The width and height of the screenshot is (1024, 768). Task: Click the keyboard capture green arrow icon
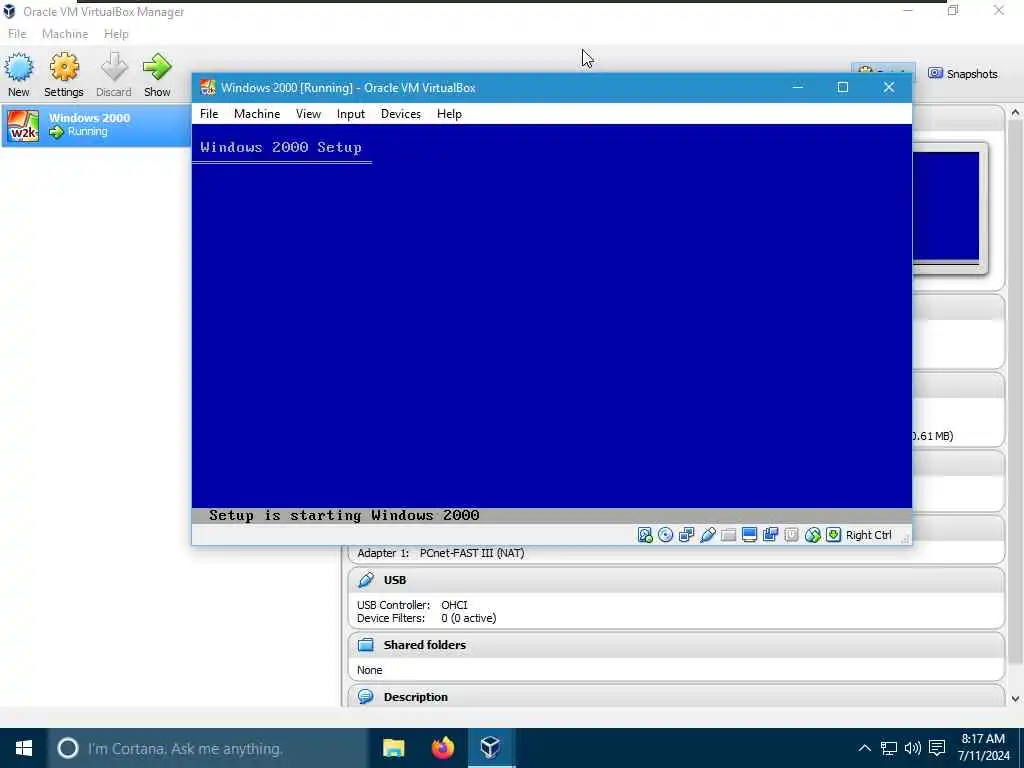click(833, 535)
